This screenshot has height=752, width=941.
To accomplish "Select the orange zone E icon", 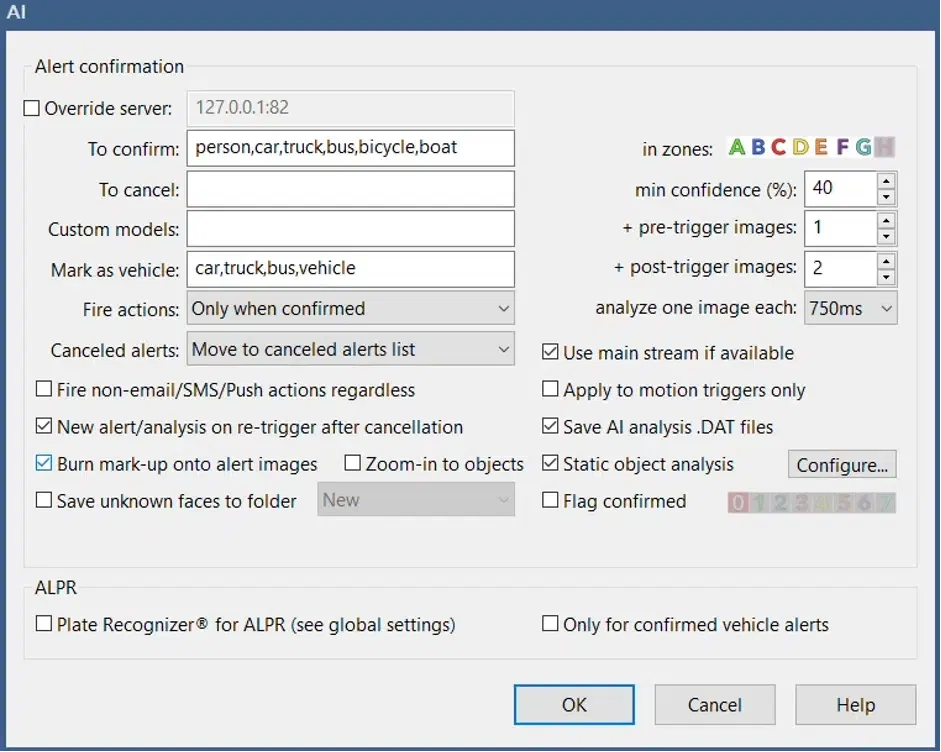I will 821,148.
